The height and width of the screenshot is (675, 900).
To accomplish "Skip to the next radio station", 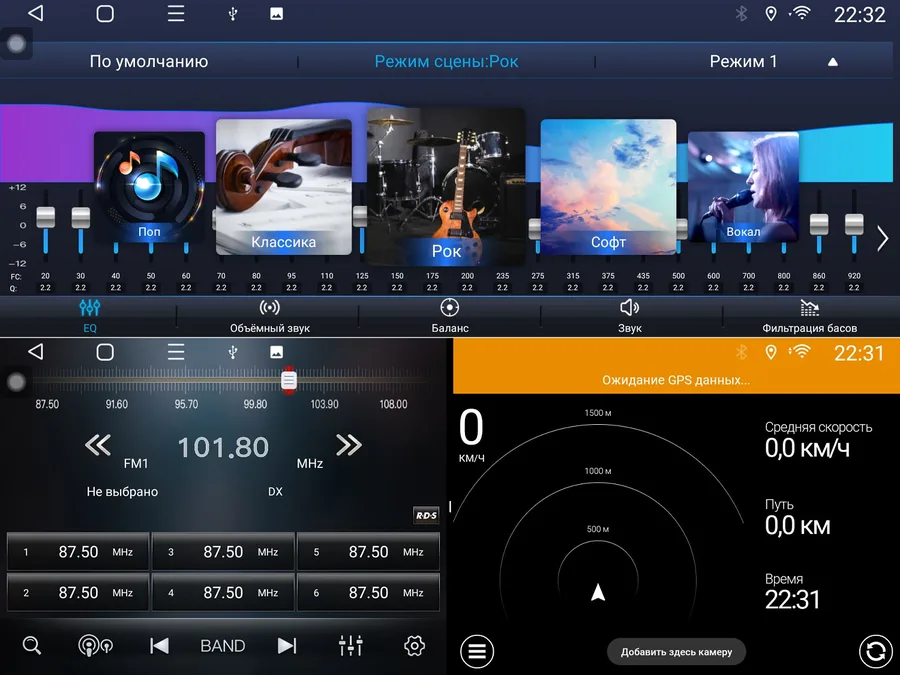I will coord(287,646).
